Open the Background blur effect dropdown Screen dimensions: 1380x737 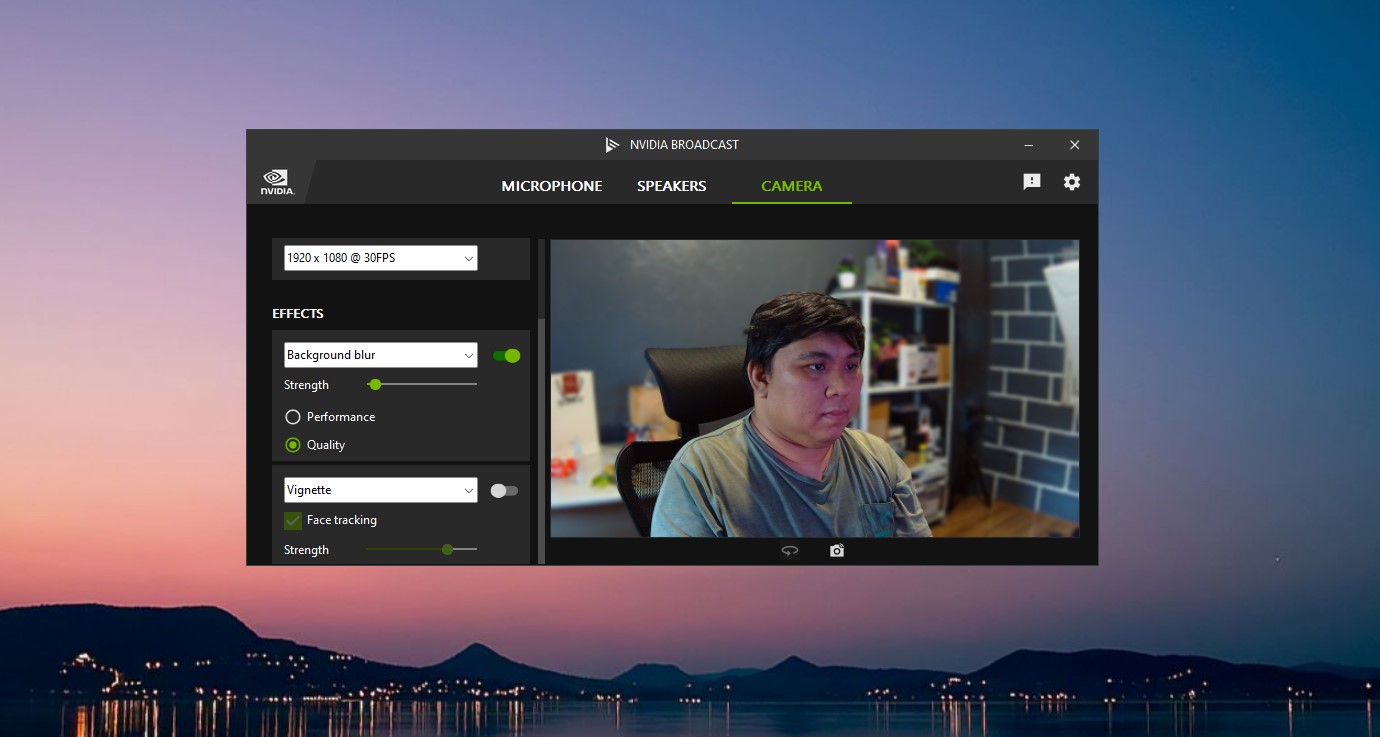381,355
